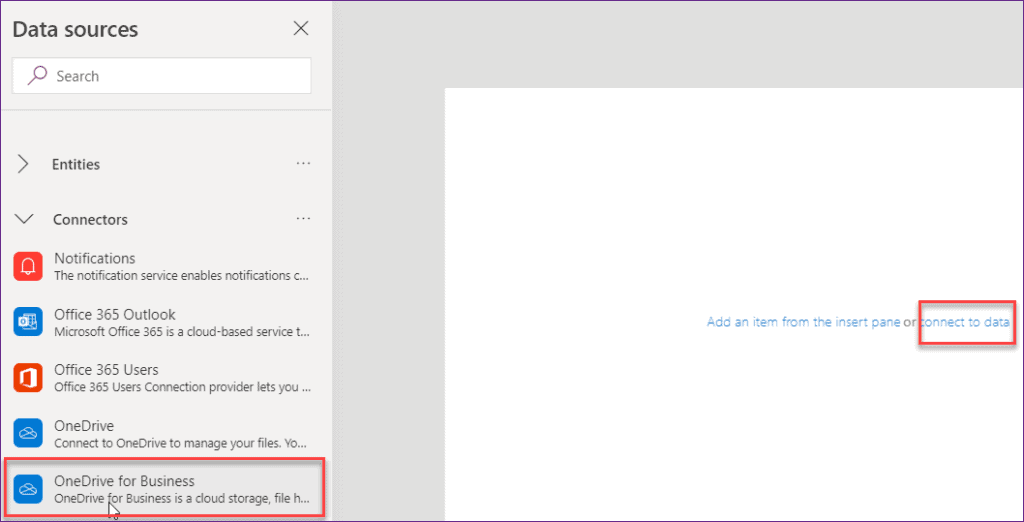1024x522 pixels.
Task: Click the 'Add an item from the insert pane' link
Action: (x=804, y=322)
